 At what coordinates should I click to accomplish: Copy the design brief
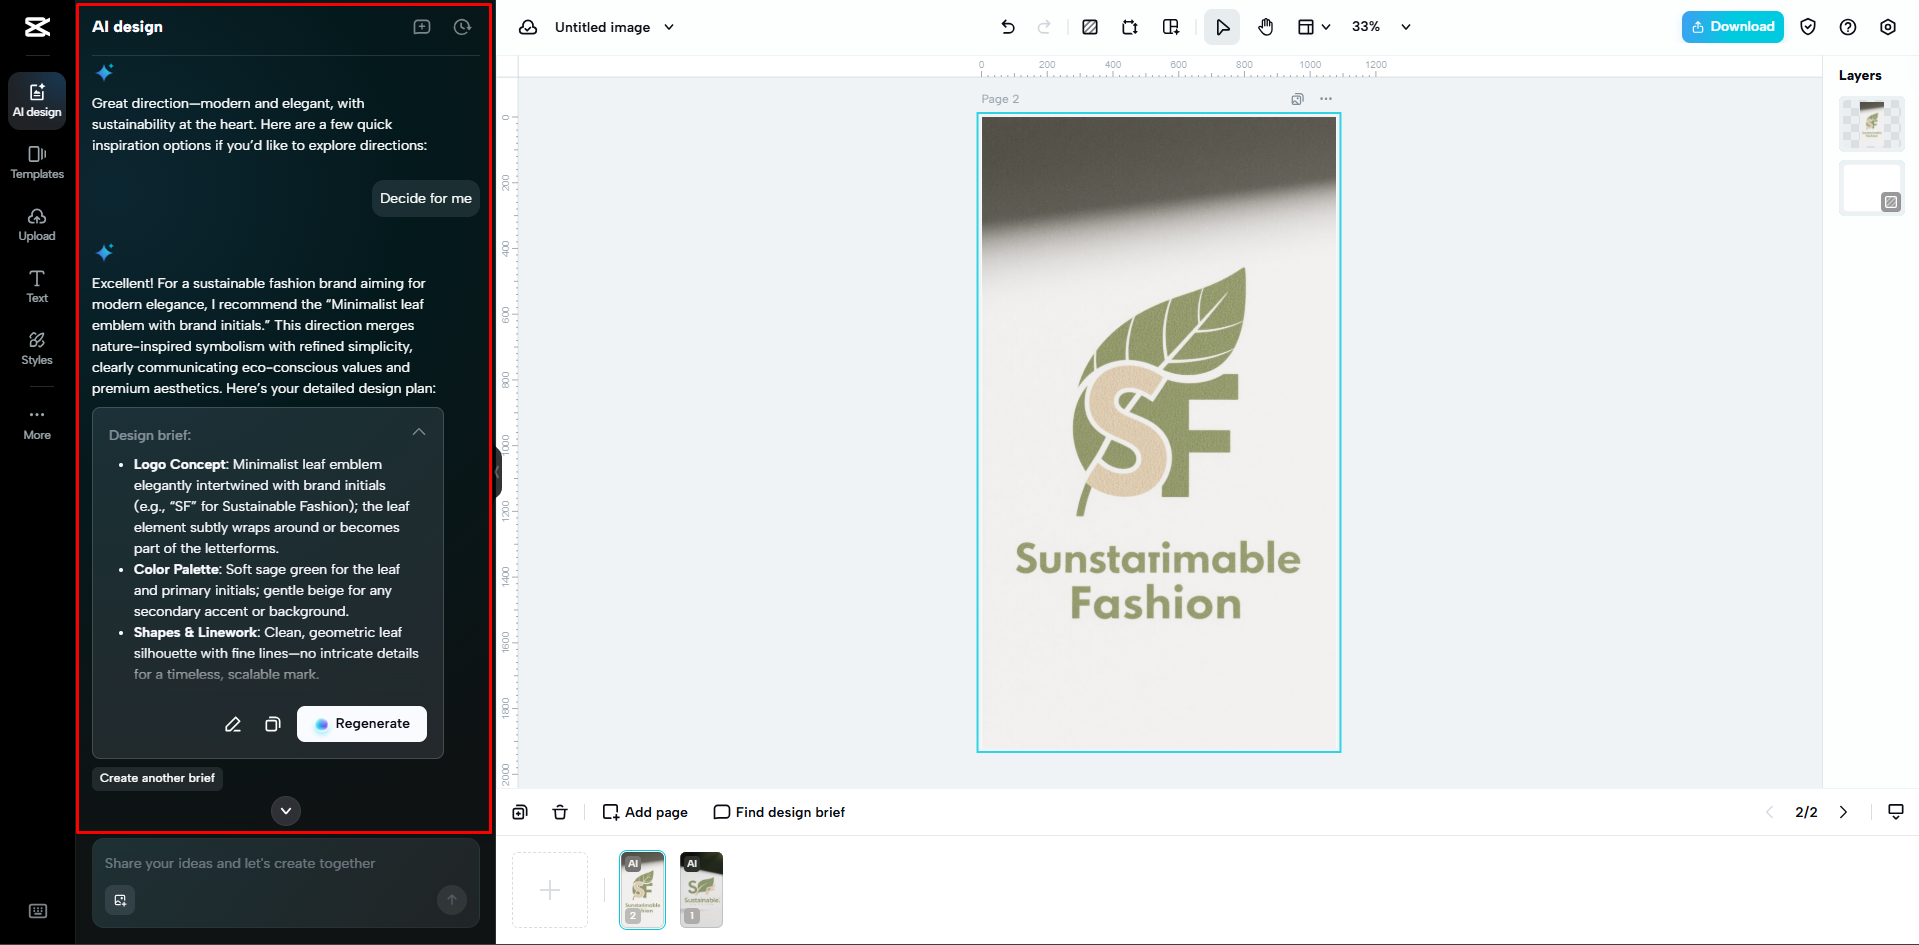(272, 724)
